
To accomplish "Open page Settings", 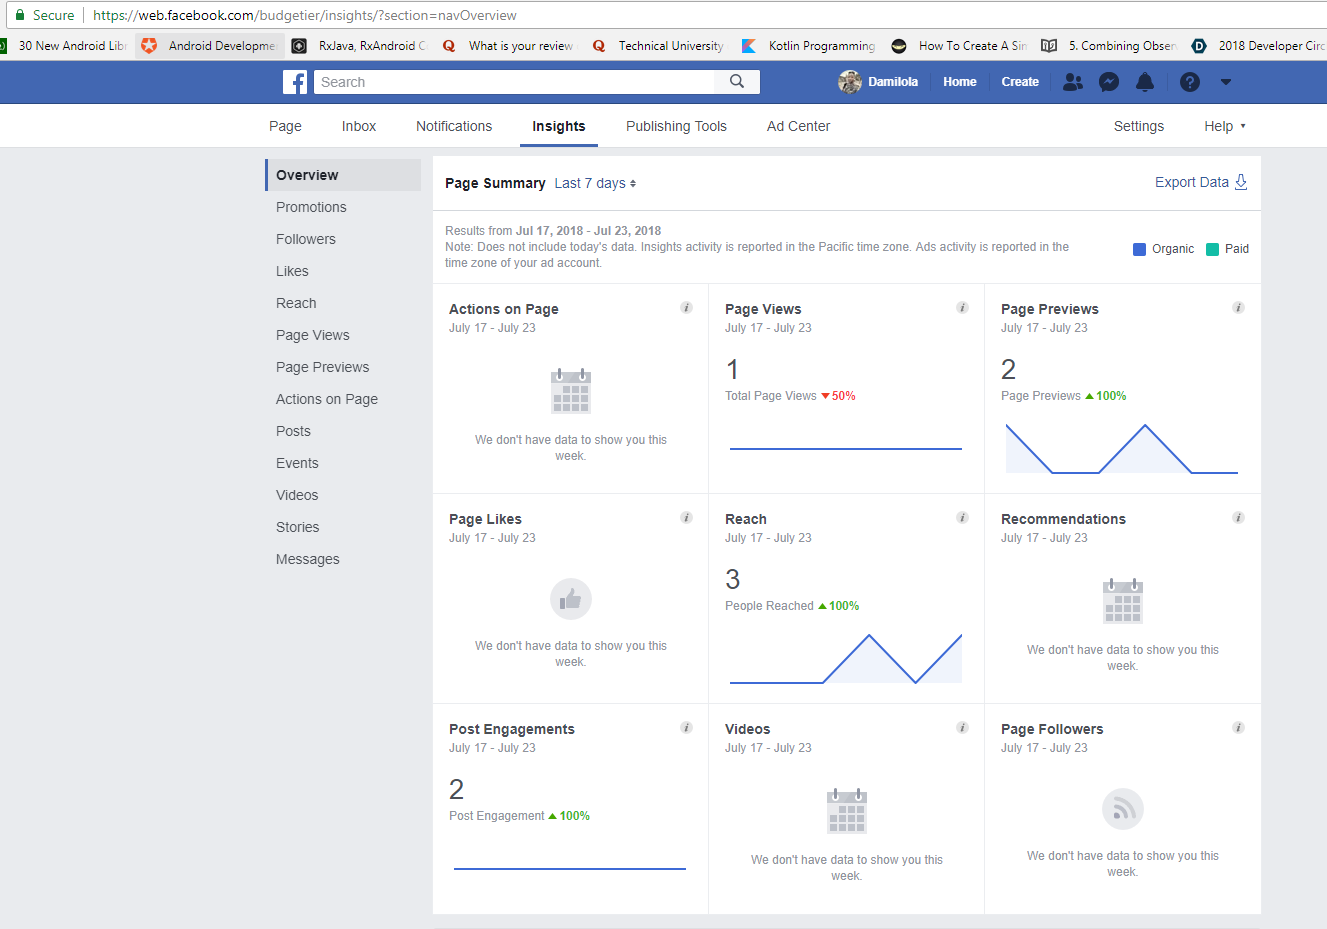I will 1139,126.
